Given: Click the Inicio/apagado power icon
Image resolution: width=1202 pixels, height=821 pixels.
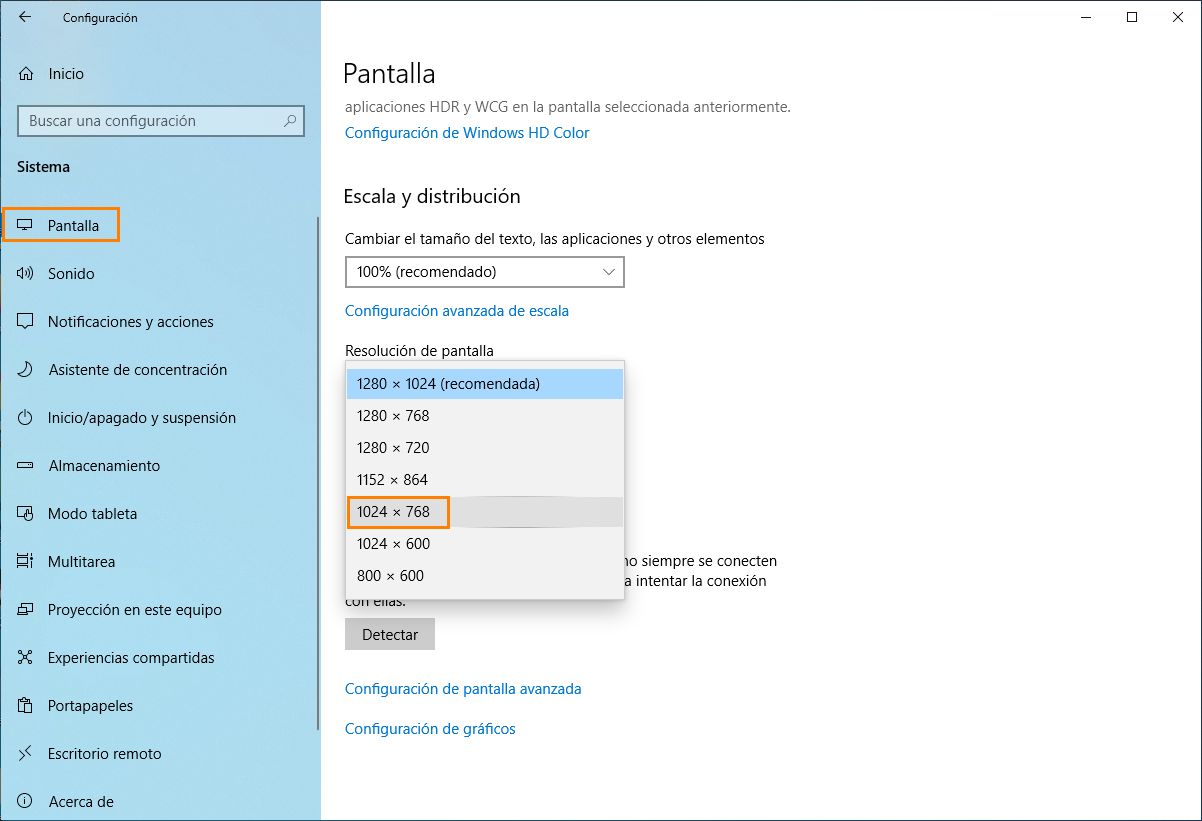Looking at the screenshot, I should (26, 418).
